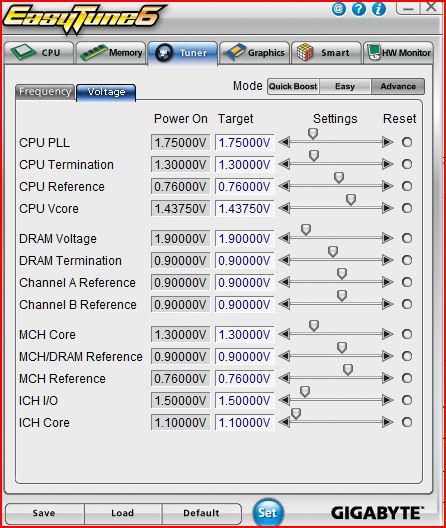Viewport: 446px width, 528px height.
Task: Decrease DRAM Voltage with left arrow
Action: coord(285,238)
